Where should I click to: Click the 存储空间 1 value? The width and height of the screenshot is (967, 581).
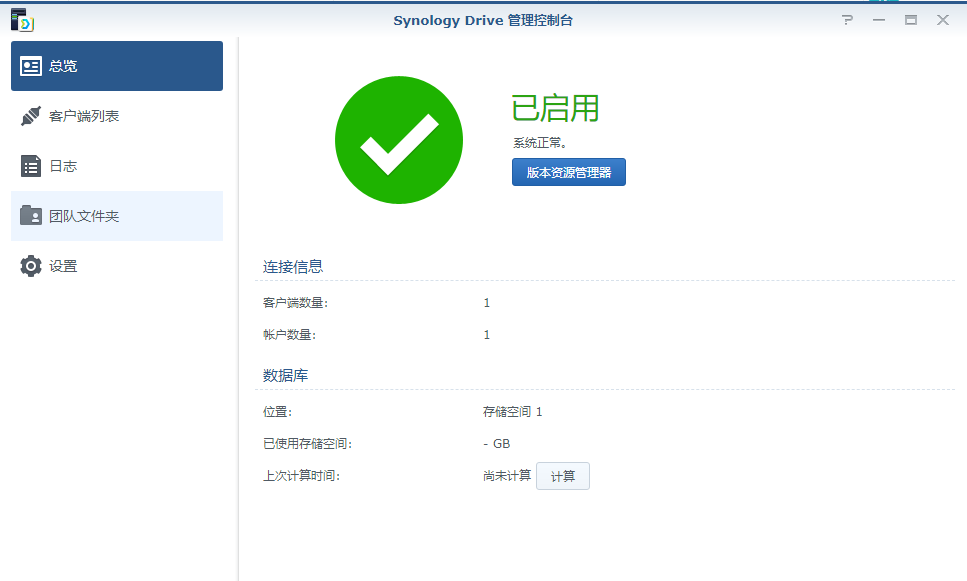[x=512, y=411]
